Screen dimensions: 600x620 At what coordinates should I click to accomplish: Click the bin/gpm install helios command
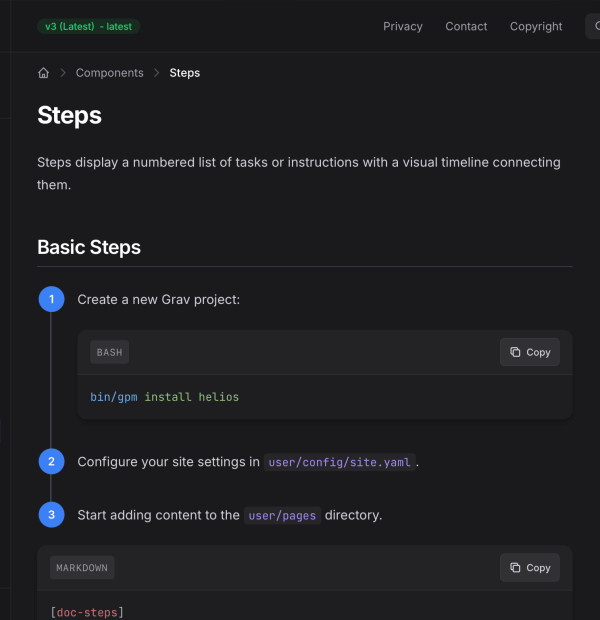(x=164, y=397)
